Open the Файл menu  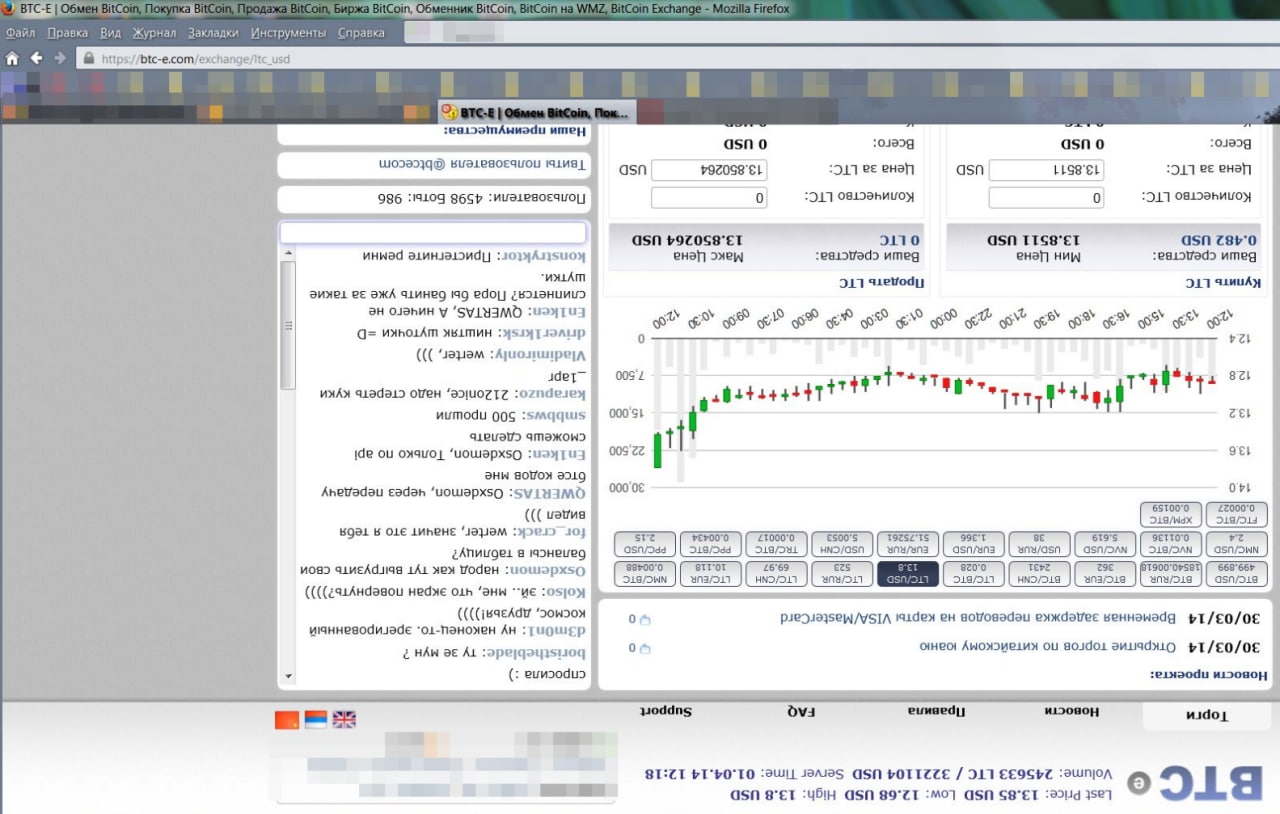tap(21, 32)
